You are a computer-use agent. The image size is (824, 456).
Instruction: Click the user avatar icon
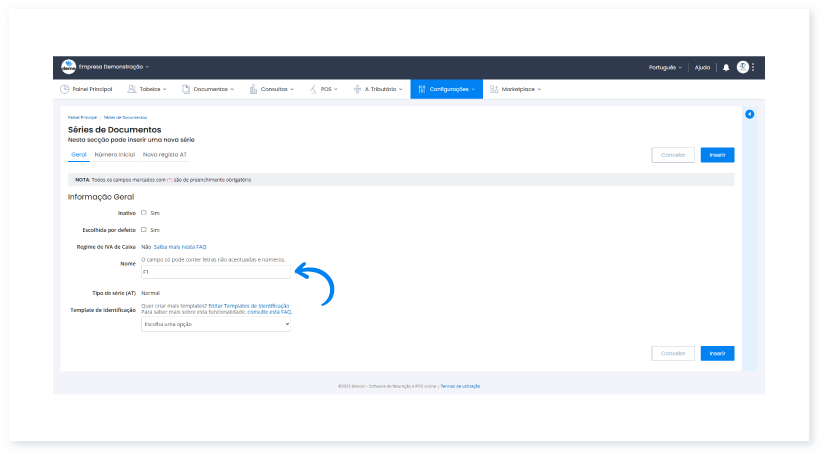(743, 67)
